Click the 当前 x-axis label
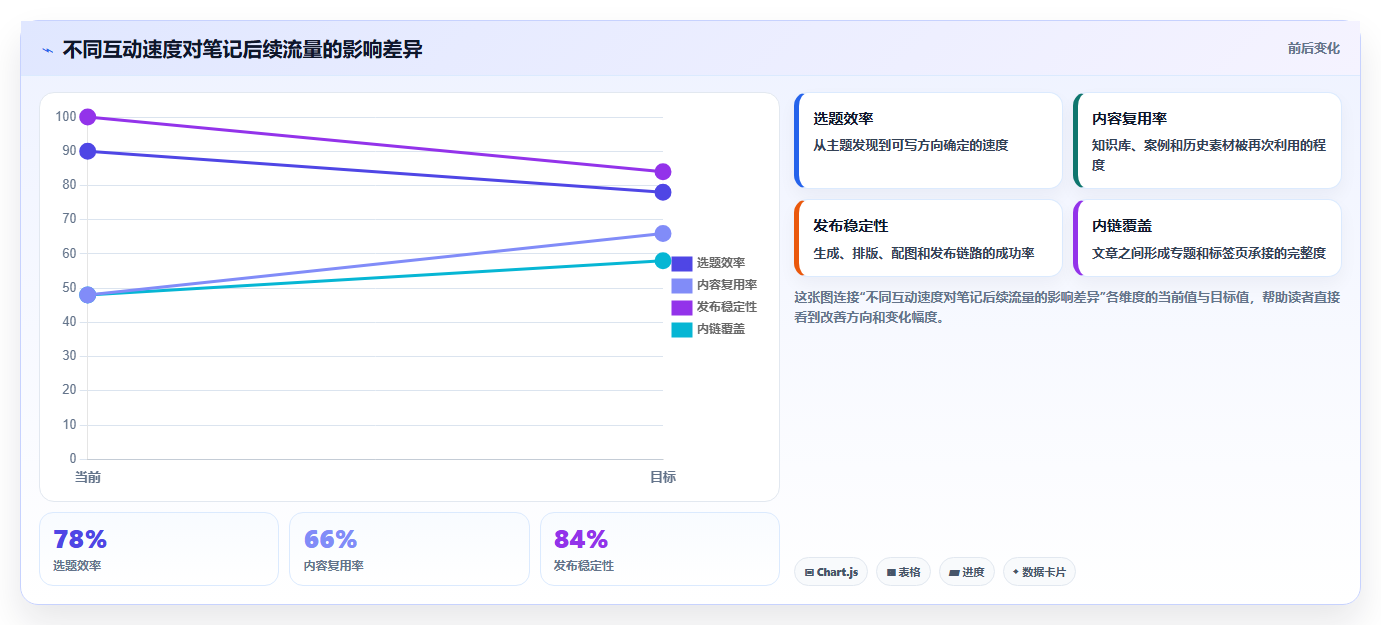This screenshot has width=1381, height=625. pyautogui.click(x=88, y=477)
